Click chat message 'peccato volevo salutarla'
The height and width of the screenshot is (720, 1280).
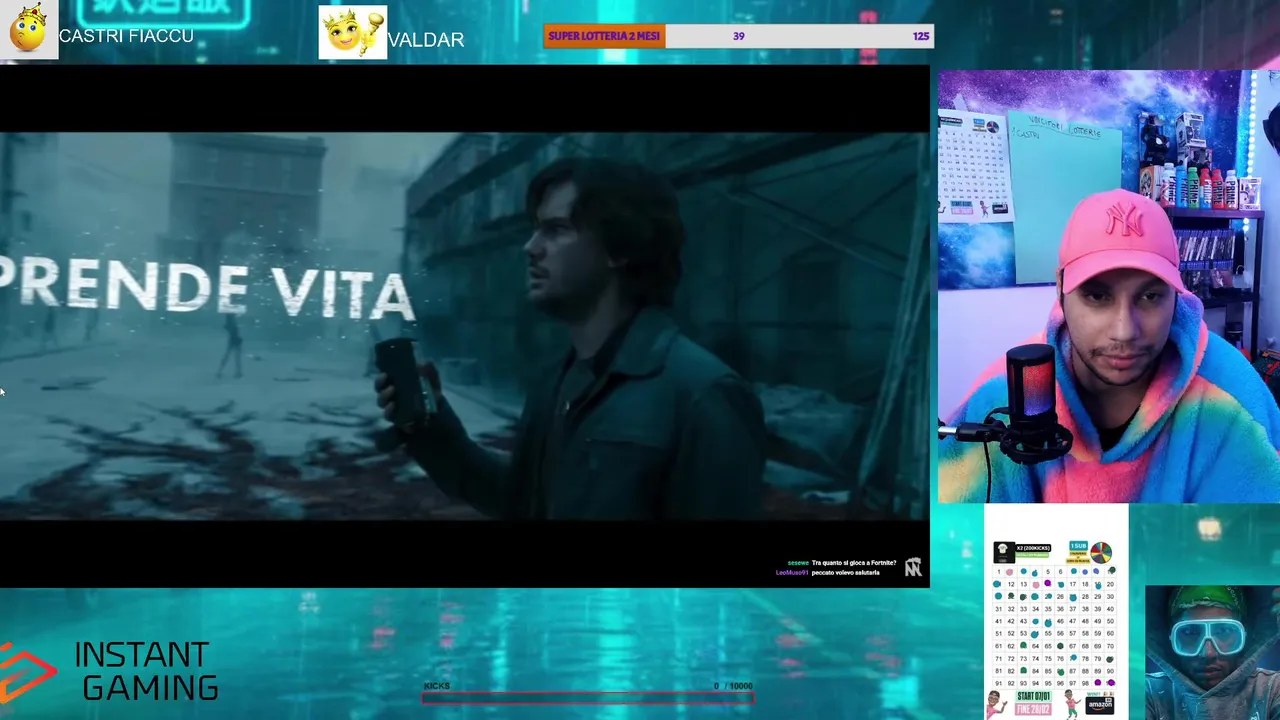click(x=846, y=573)
